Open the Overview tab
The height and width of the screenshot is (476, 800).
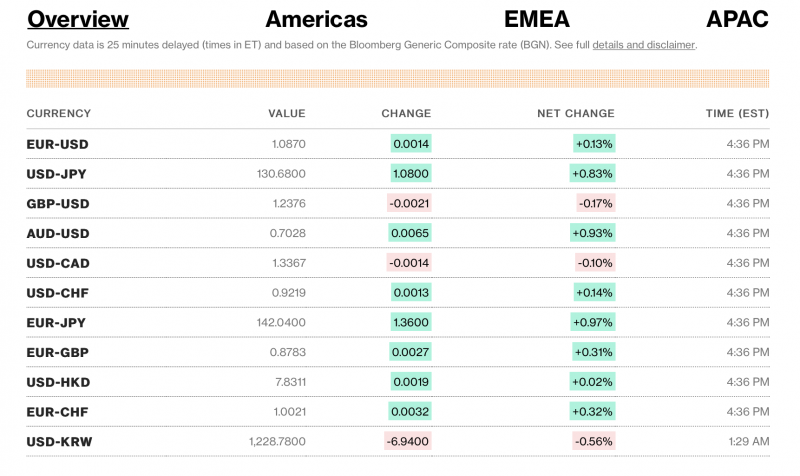click(x=78, y=19)
